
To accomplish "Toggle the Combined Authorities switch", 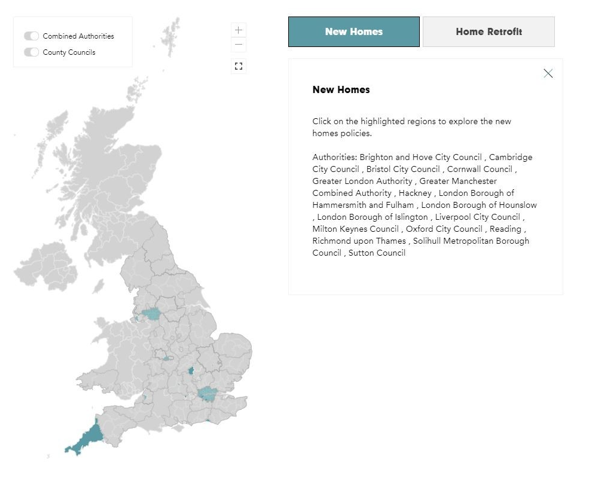I will [32, 36].
